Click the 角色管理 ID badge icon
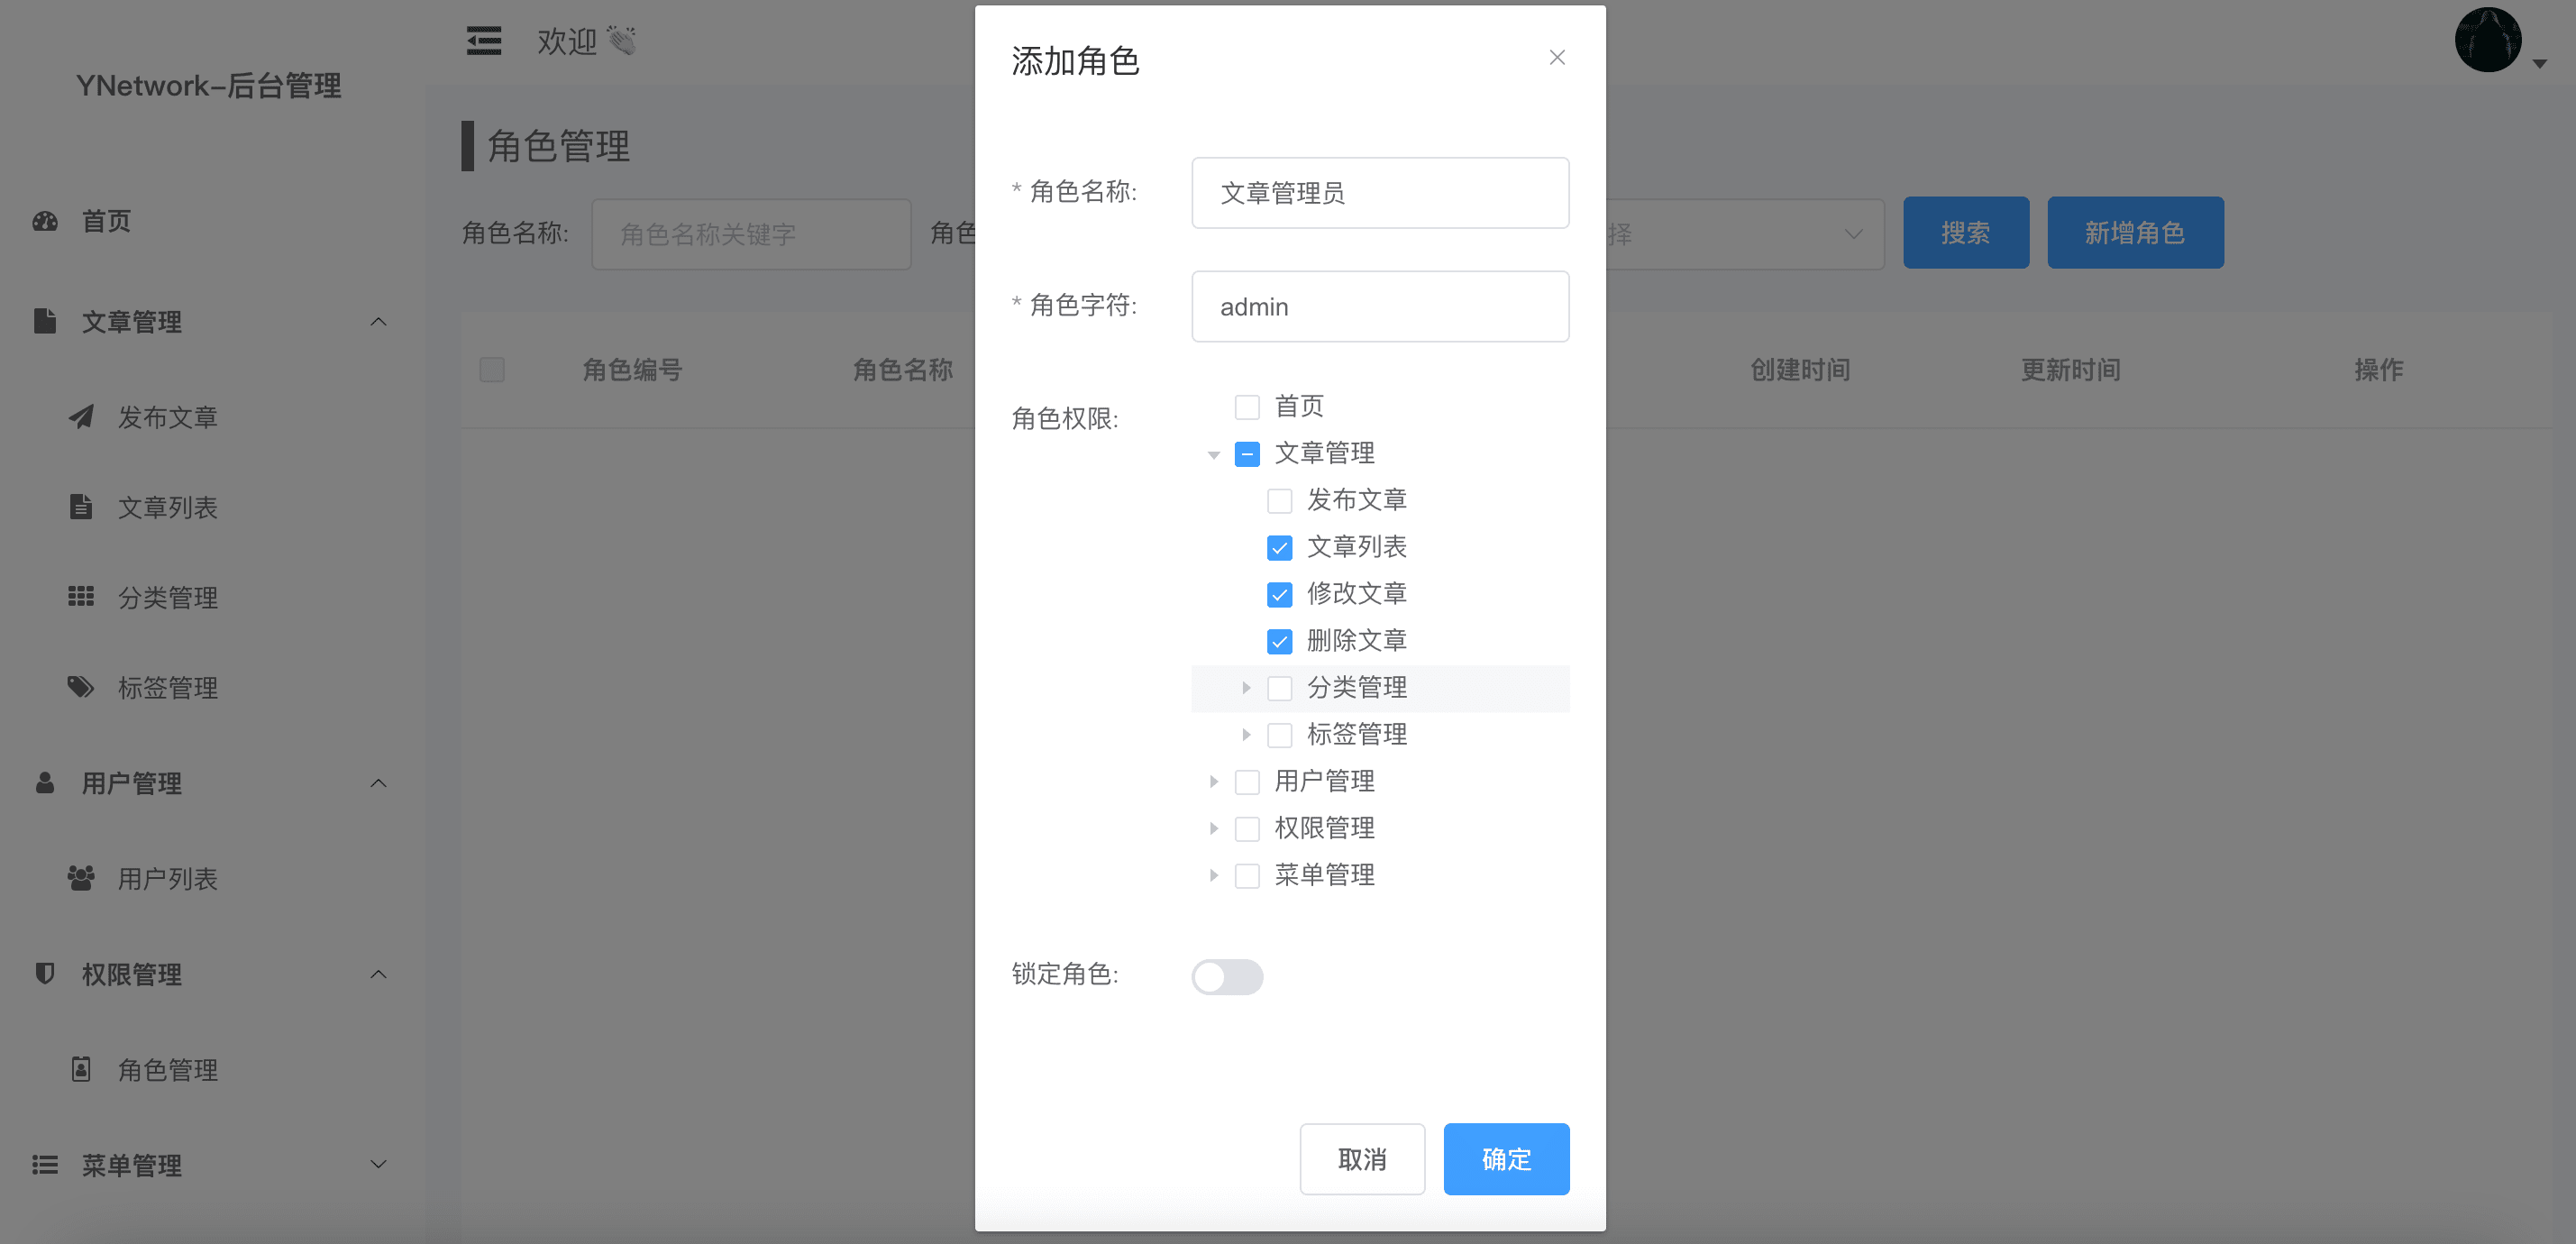This screenshot has height=1244, width=2576. coord(80,1069)
